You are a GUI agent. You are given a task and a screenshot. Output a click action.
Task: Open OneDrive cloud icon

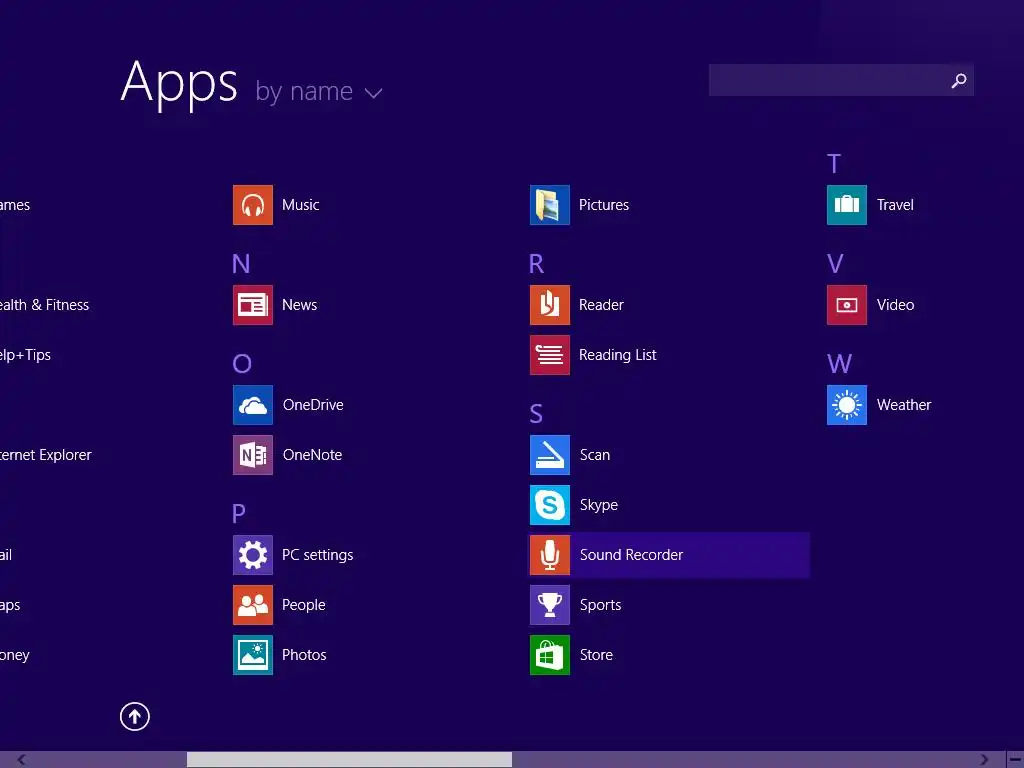(253, 405)
